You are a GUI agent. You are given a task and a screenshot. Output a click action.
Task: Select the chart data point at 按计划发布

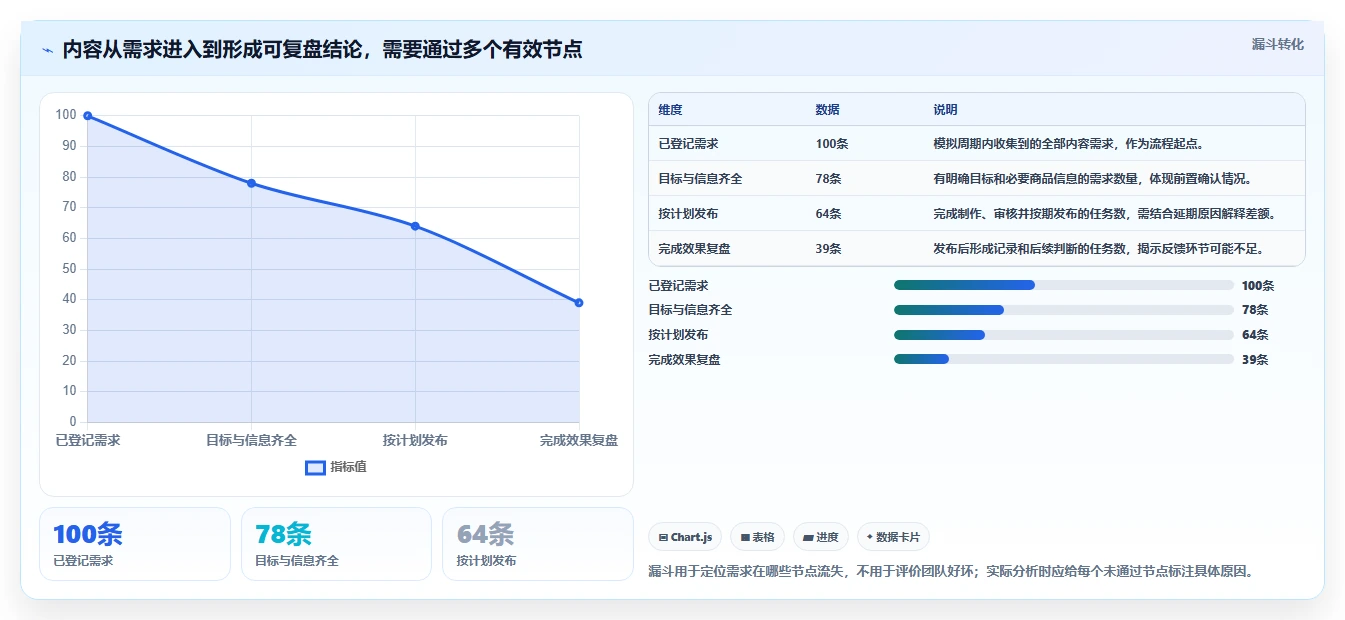[415, 226]
